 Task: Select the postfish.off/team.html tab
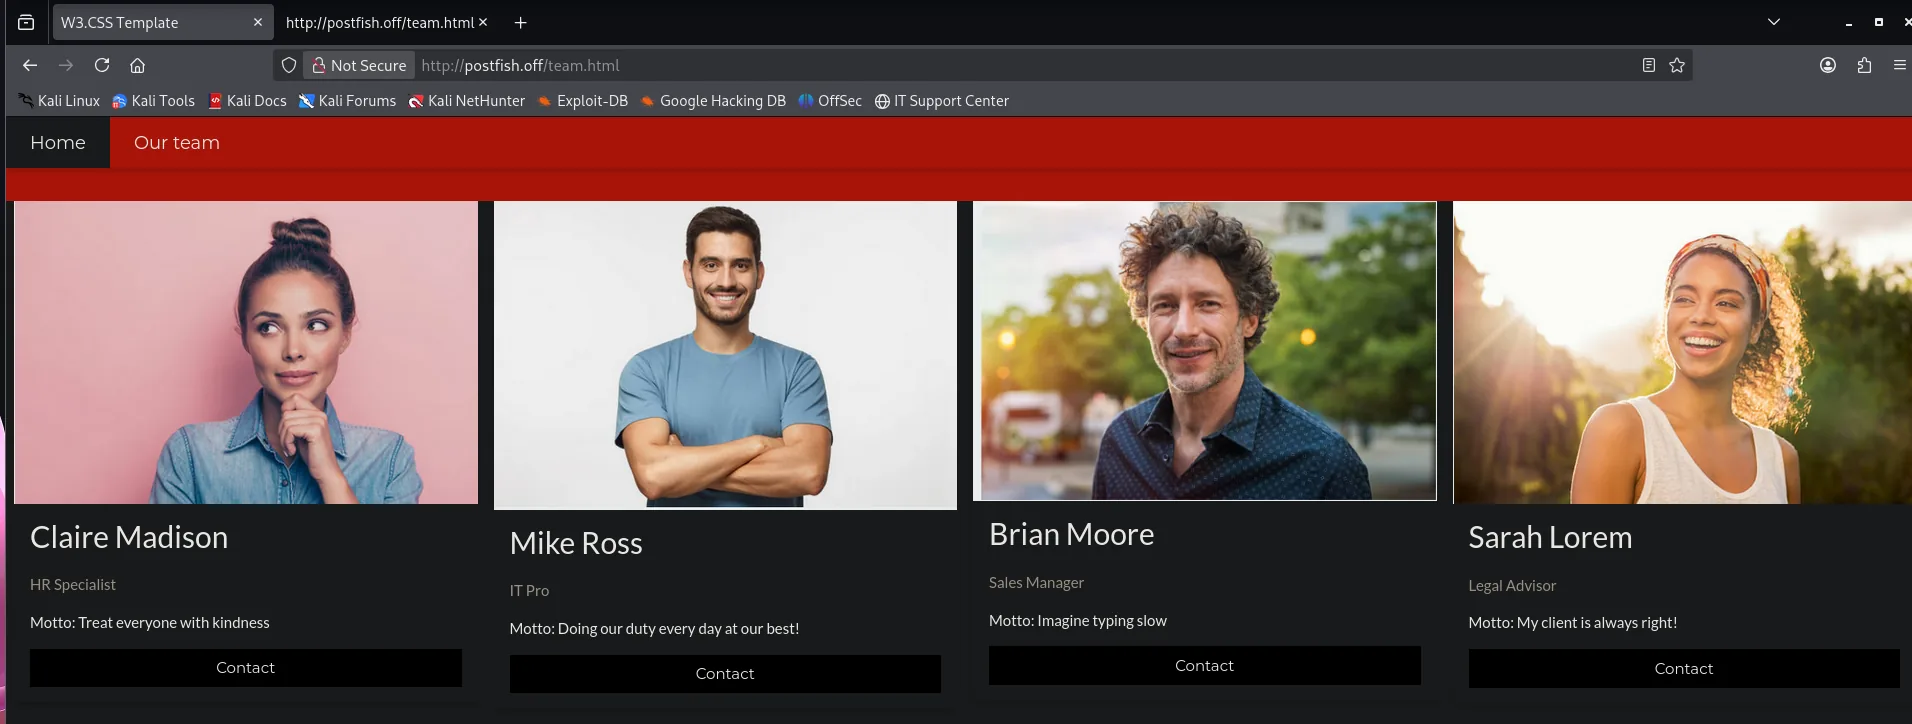pyautogui.click(x=386, y=22)
